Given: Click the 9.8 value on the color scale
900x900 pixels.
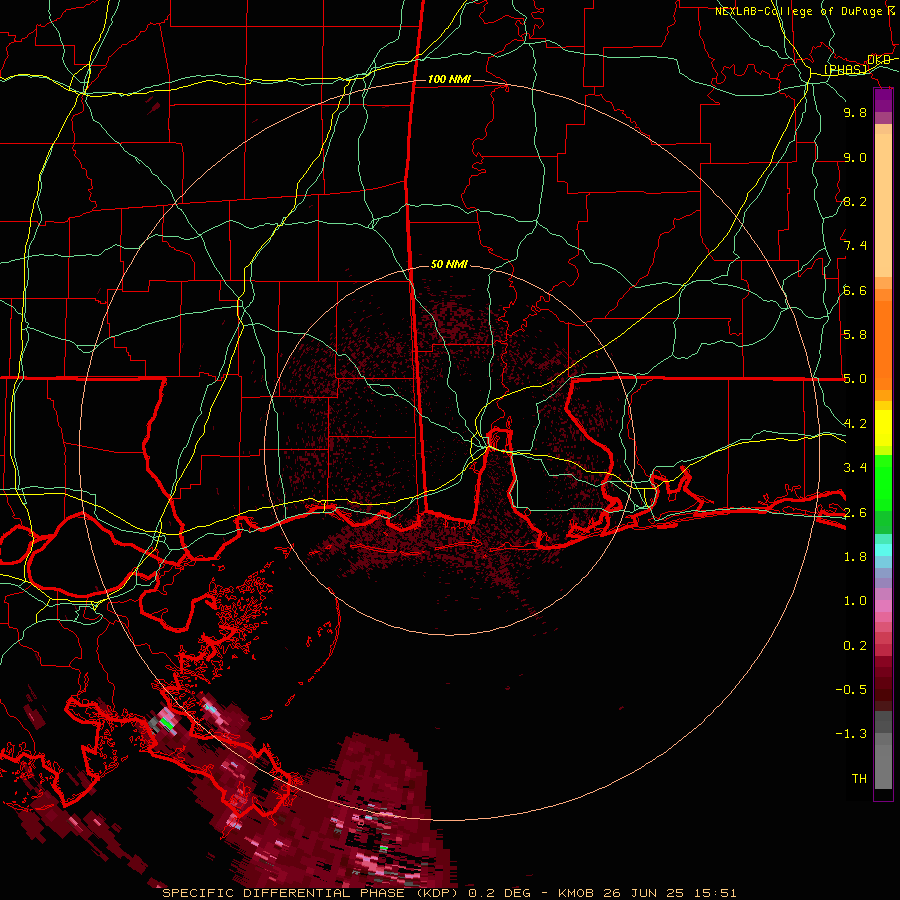Looking at the screenshot, I should click(855, 112).
